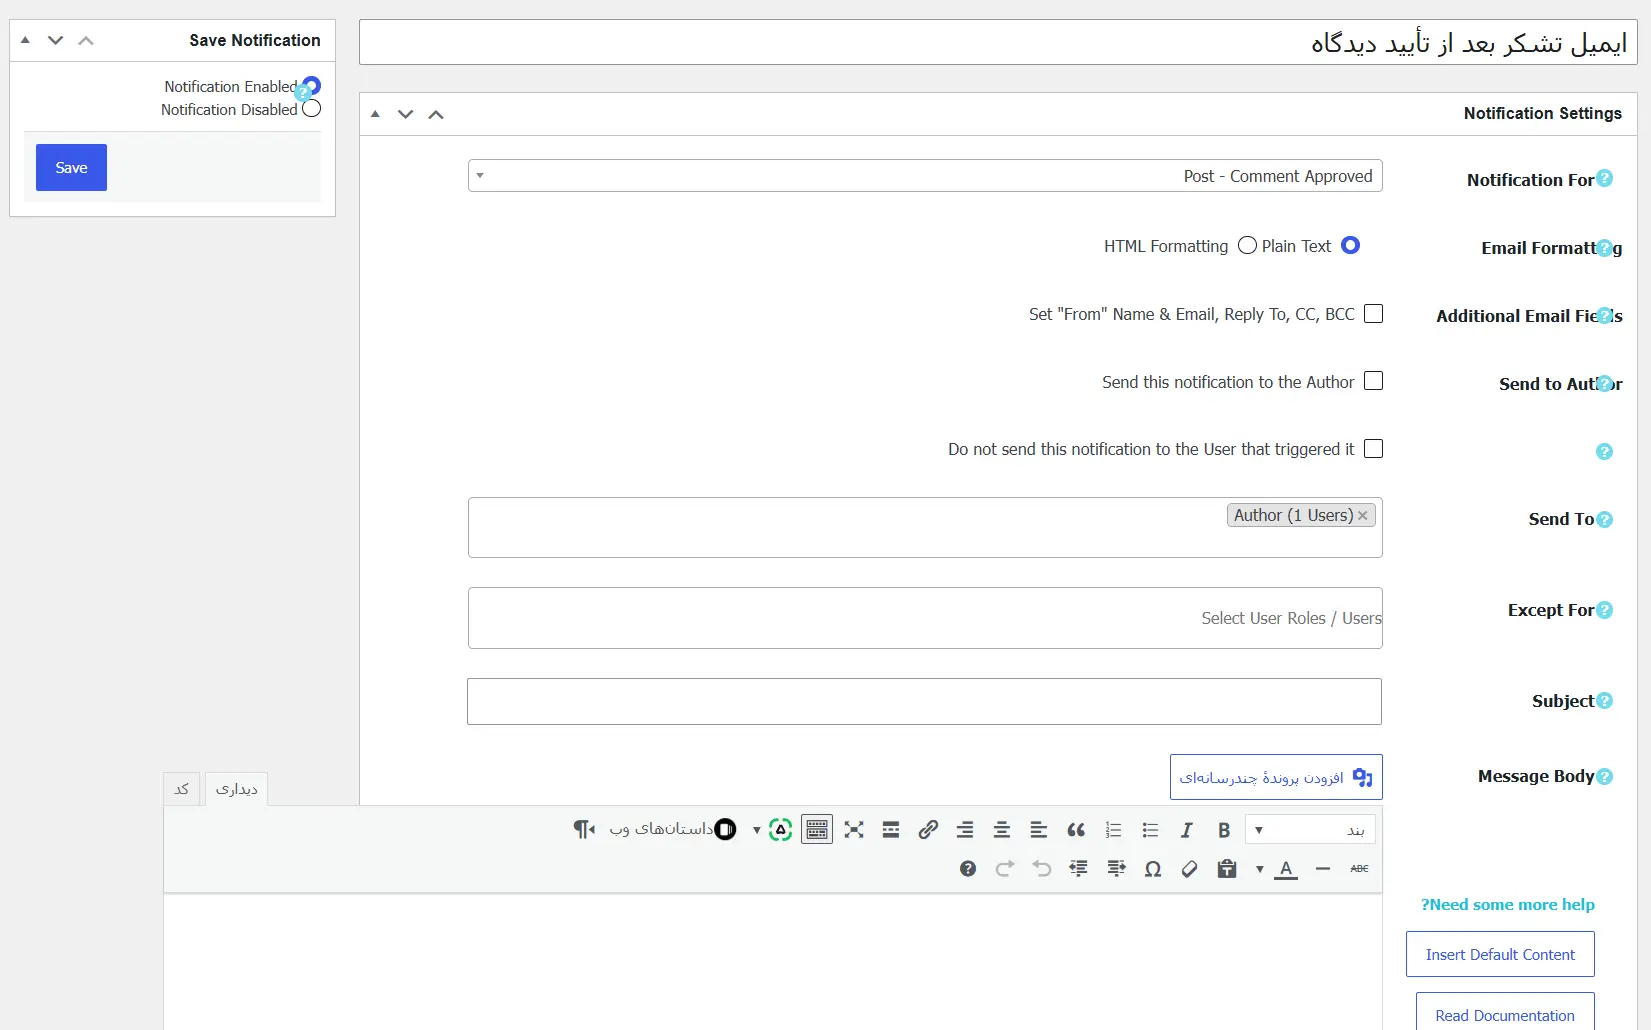Insert a horizontal line
Image resolution: width=1651 pixels, height=1030 pixels.
tap(1323, 869)
